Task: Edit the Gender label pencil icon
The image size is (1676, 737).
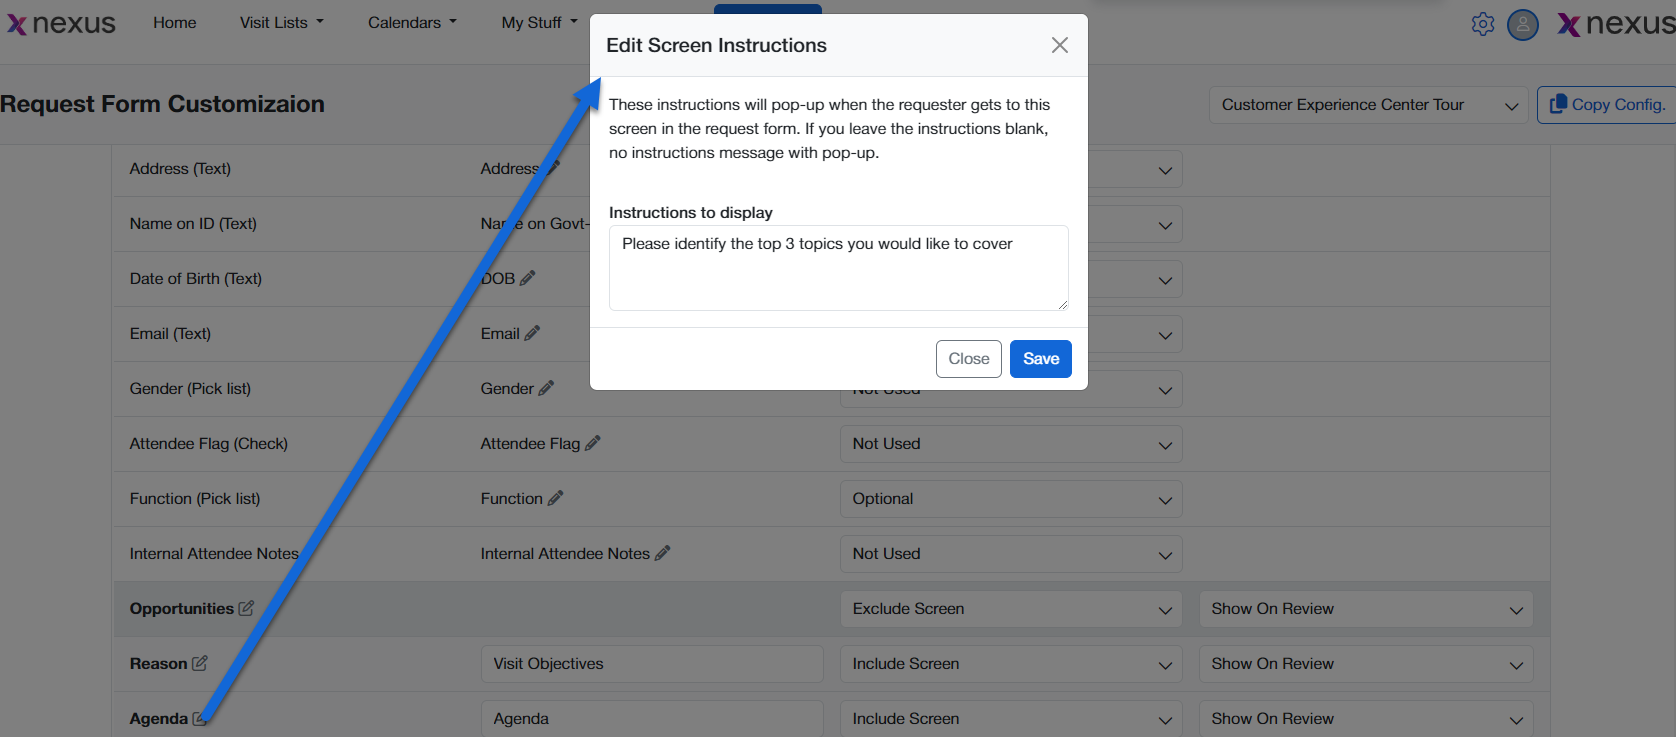Action: coord(546,388)
